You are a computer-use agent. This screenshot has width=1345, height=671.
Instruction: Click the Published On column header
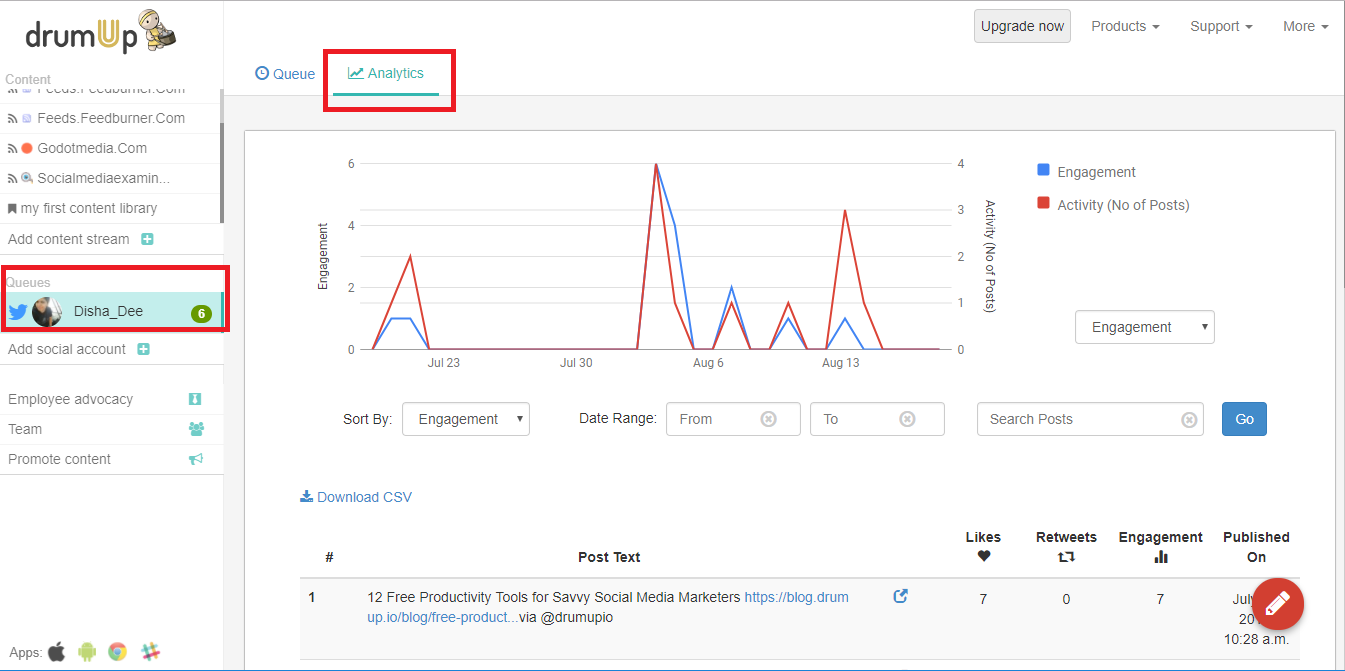pos(1256,547)
